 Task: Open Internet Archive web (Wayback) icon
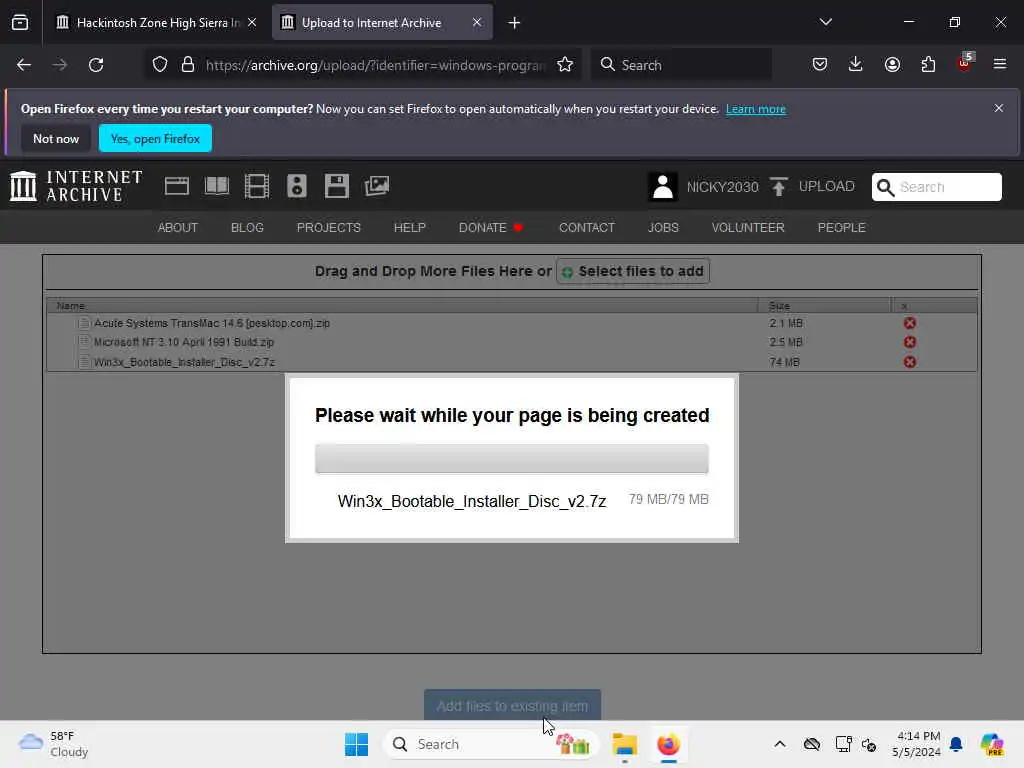point(176,187)
